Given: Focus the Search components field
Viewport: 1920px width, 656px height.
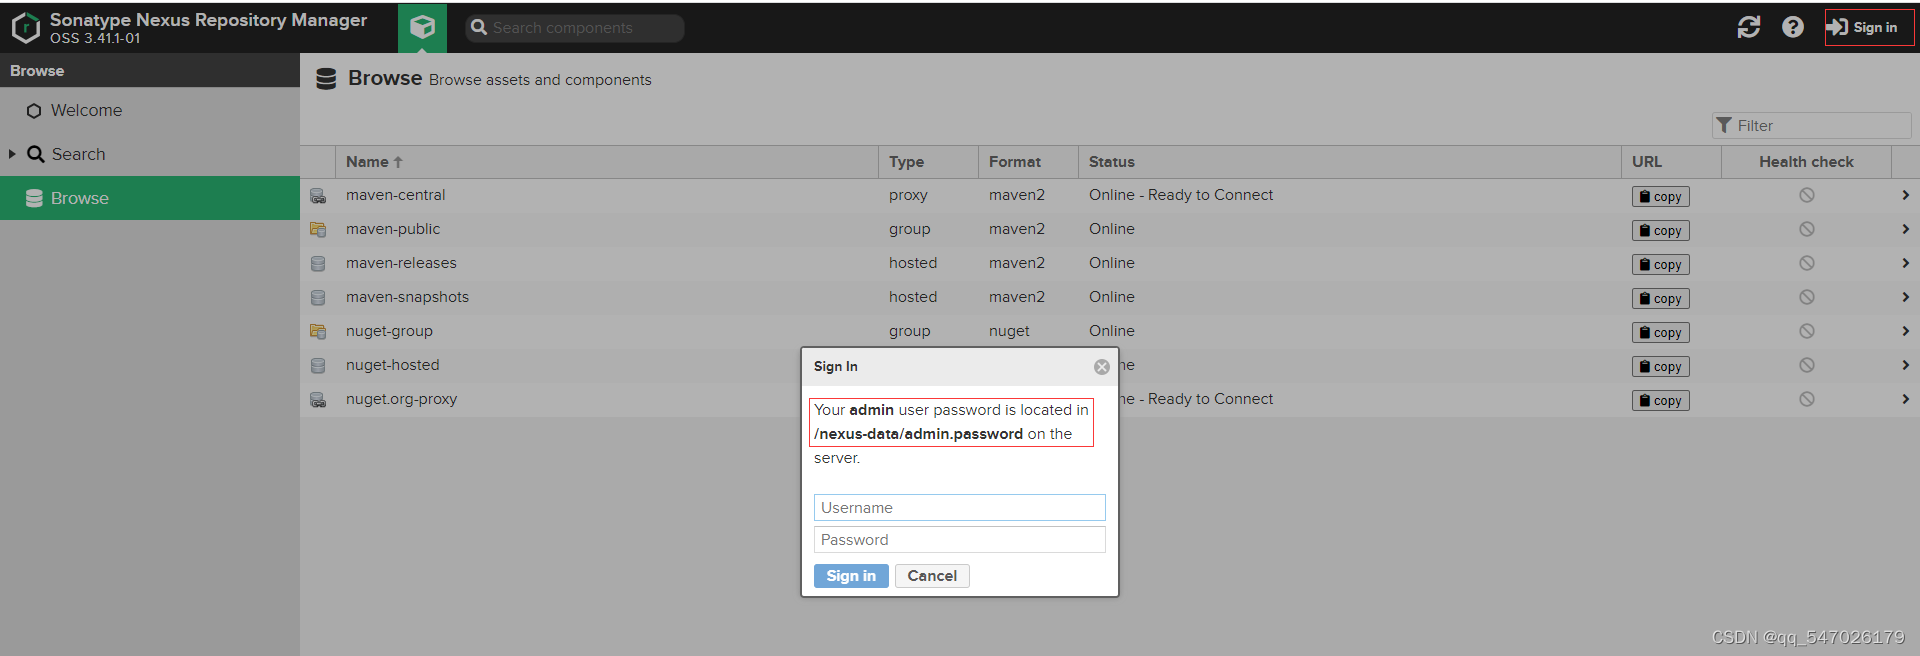Looking at the screenshot, I should (x=575, y=28).
